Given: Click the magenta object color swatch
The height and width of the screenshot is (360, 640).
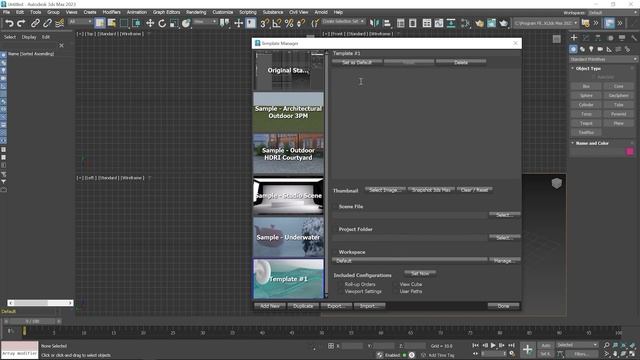Looking at the screenshot, I should coord(630,152).
